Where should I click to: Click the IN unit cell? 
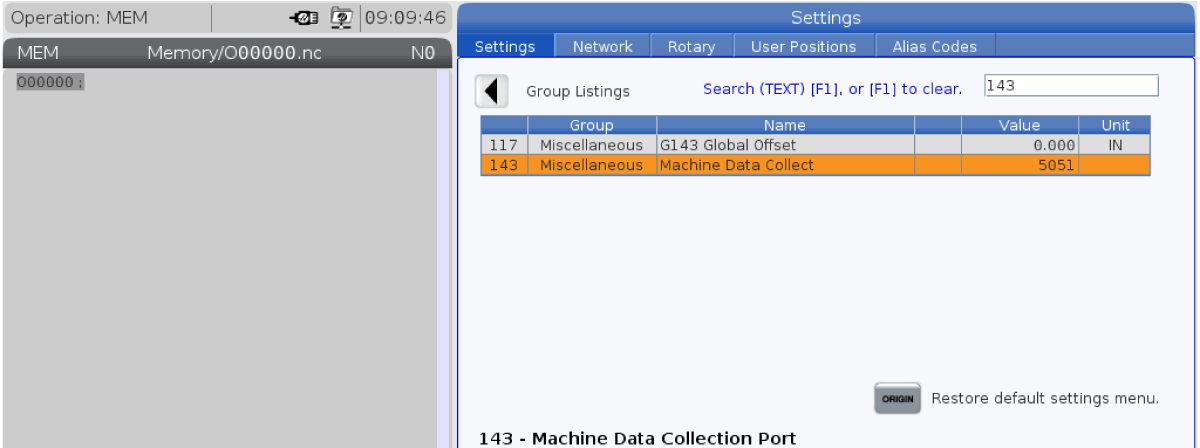click(1115, 145)
